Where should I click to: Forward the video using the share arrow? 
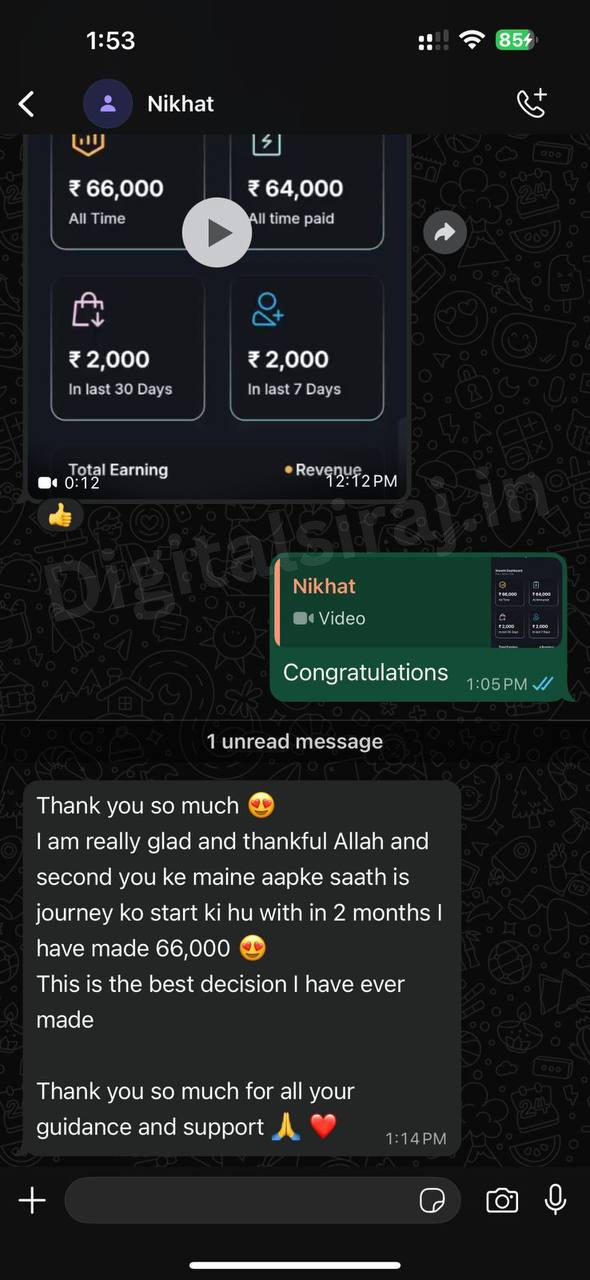(x=445, y=233)
